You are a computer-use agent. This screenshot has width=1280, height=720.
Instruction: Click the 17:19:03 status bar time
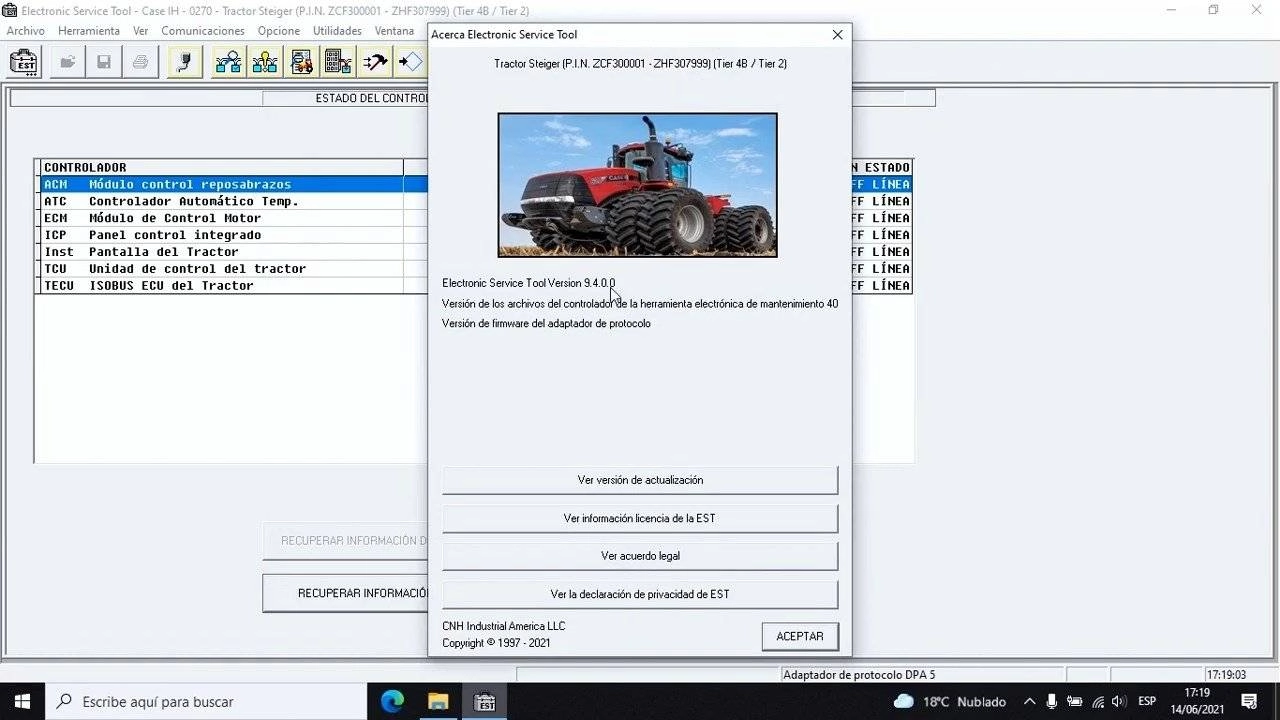(x=1226, y=675)
